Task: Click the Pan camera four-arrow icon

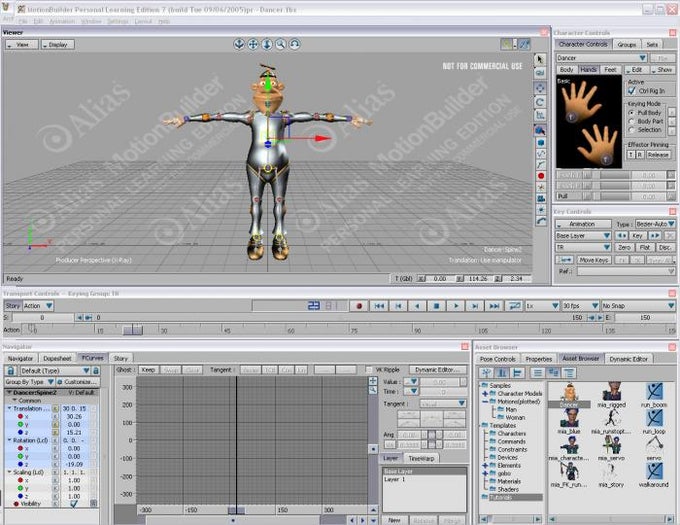Action: pos(253,44)
